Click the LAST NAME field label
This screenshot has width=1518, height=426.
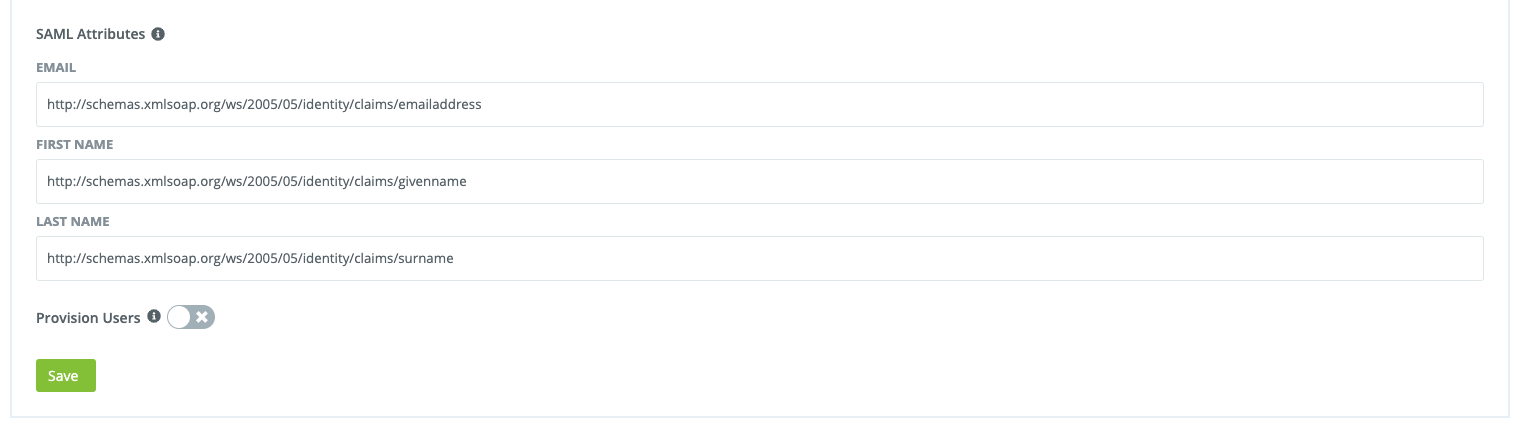pyautogui.click(x=73, y=222)
